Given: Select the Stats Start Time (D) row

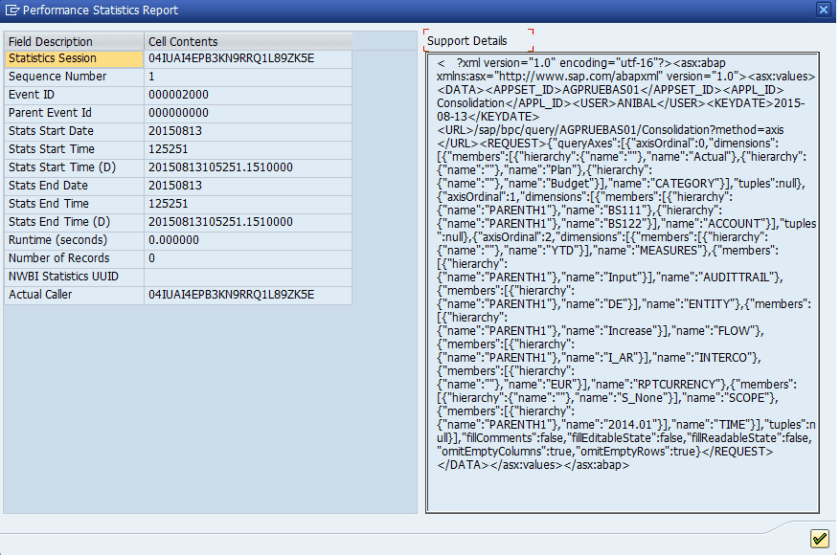Looking at the screenshot, I should (x=73, y=168).
